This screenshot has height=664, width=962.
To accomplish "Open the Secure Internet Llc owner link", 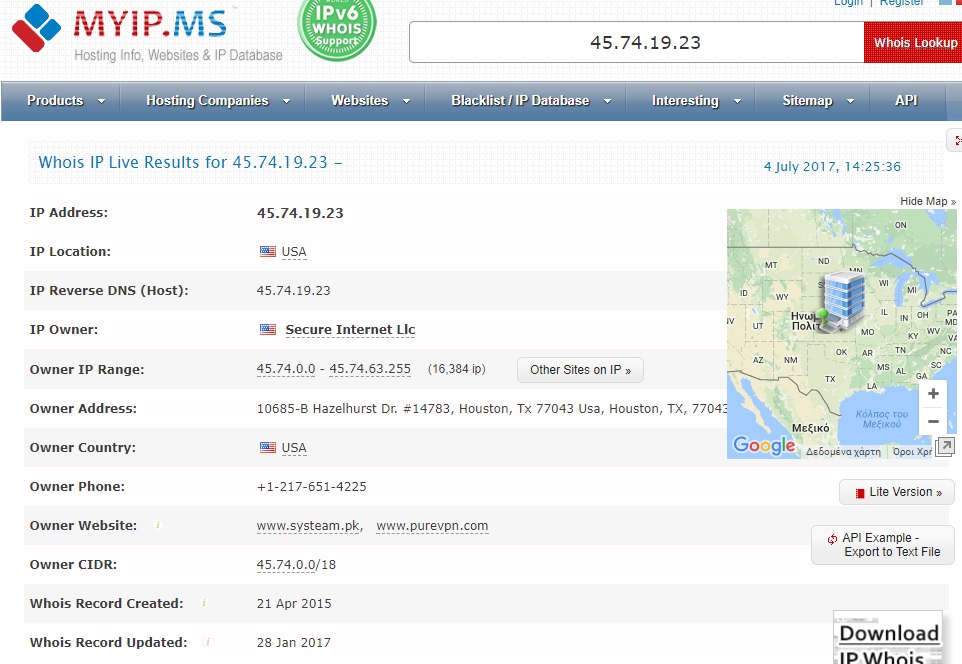I will (x=350, y=330).
